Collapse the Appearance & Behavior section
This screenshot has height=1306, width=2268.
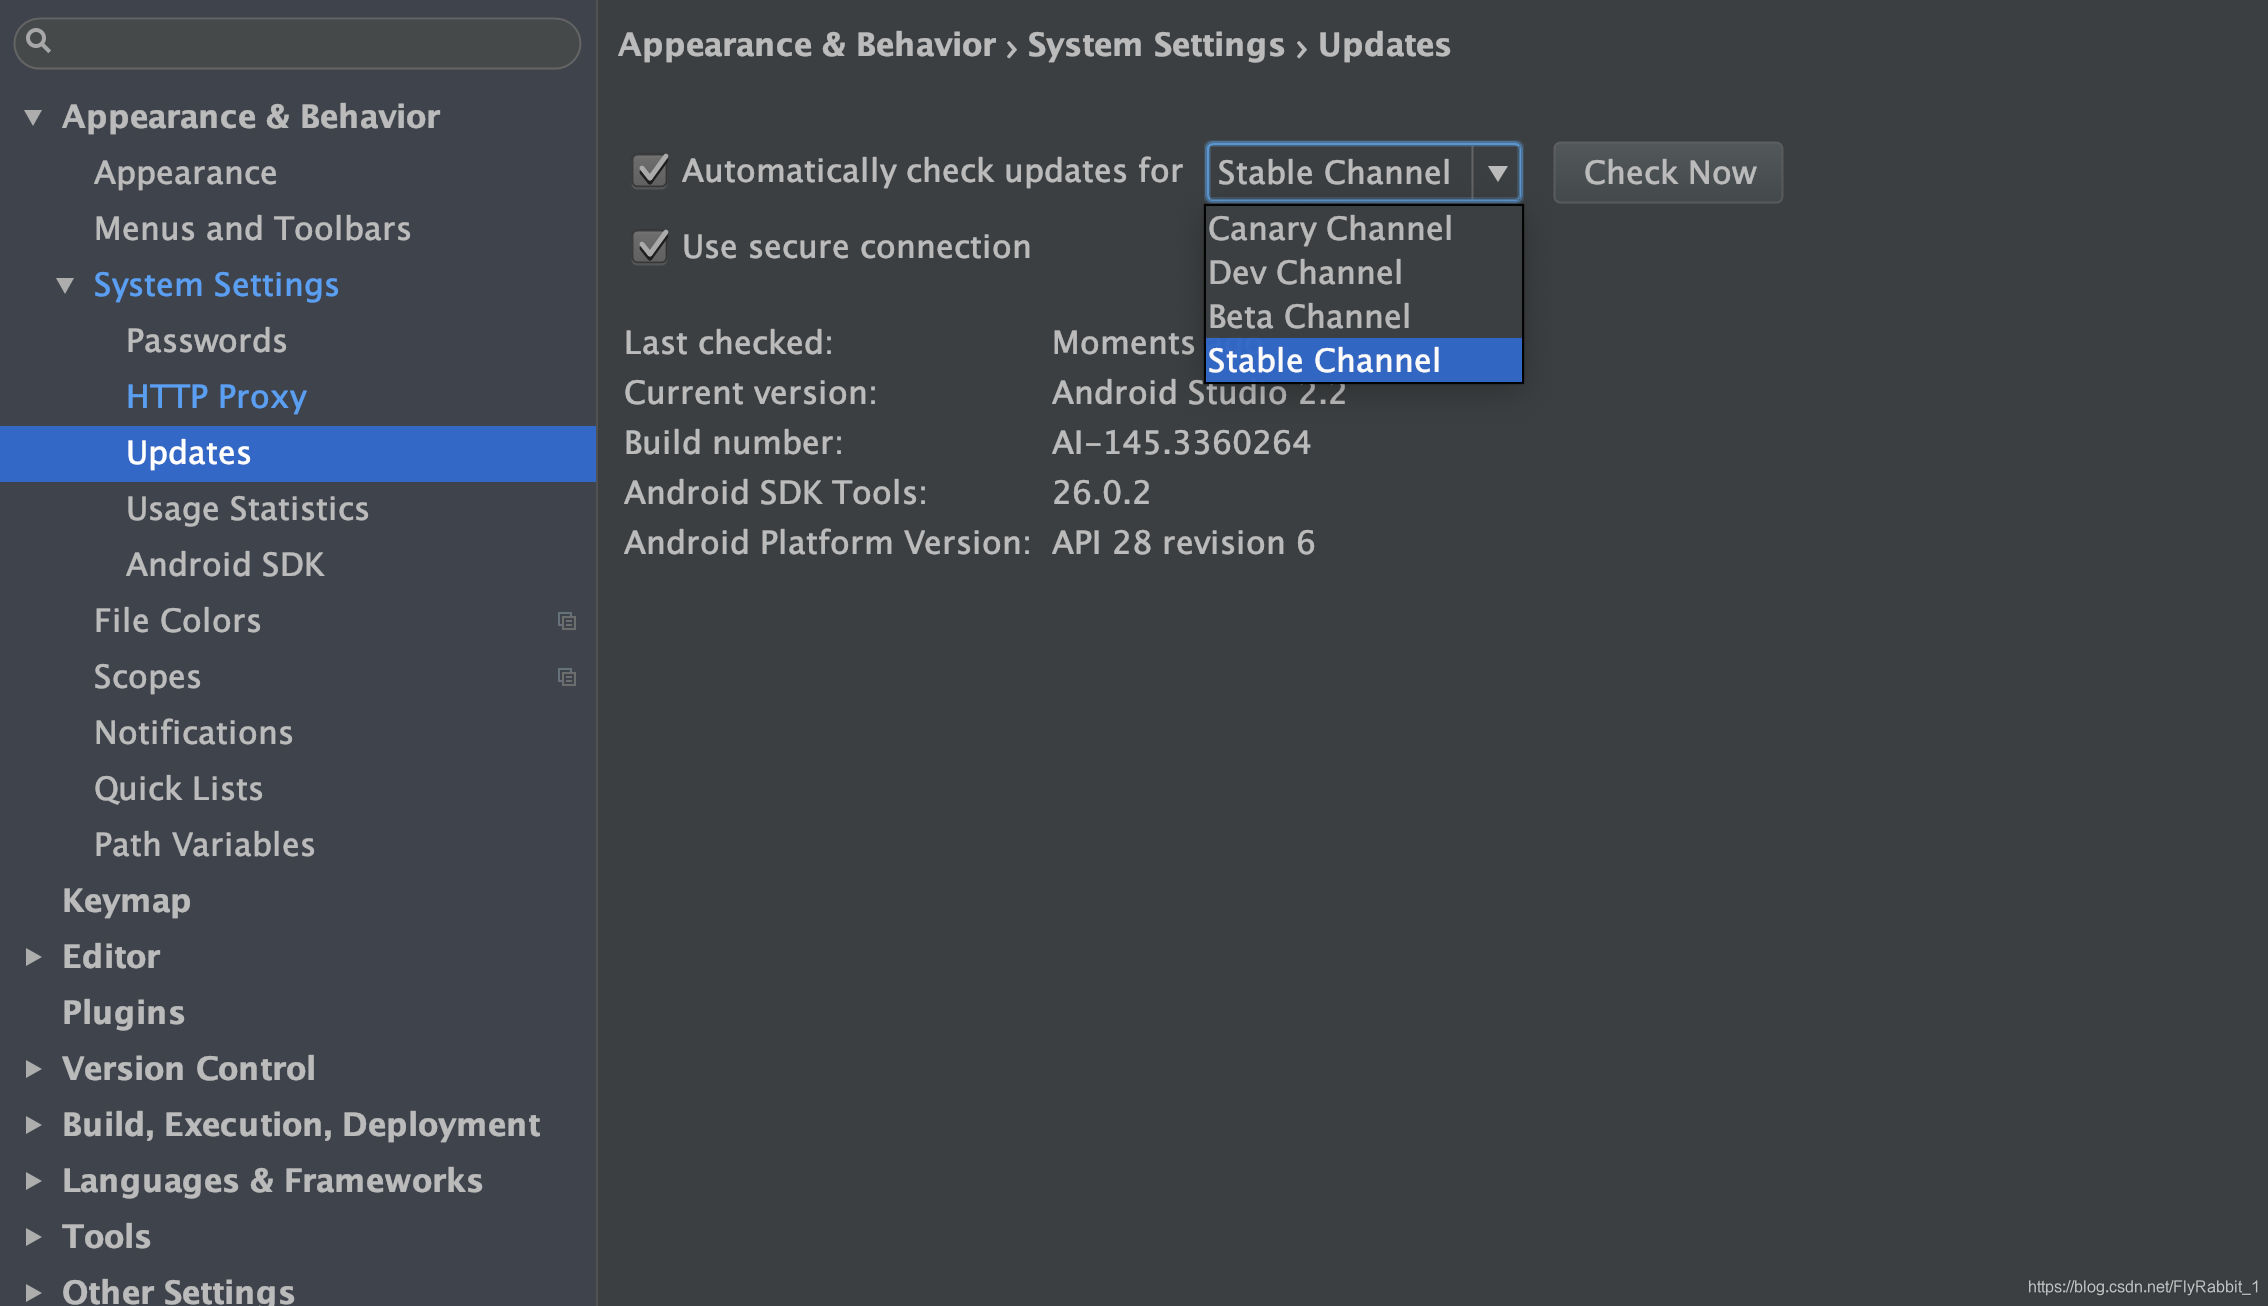pos(33,117)
